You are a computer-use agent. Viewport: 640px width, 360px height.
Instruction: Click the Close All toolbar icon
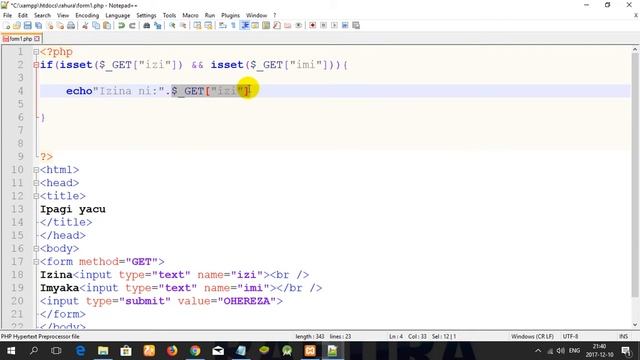(60, 25)
